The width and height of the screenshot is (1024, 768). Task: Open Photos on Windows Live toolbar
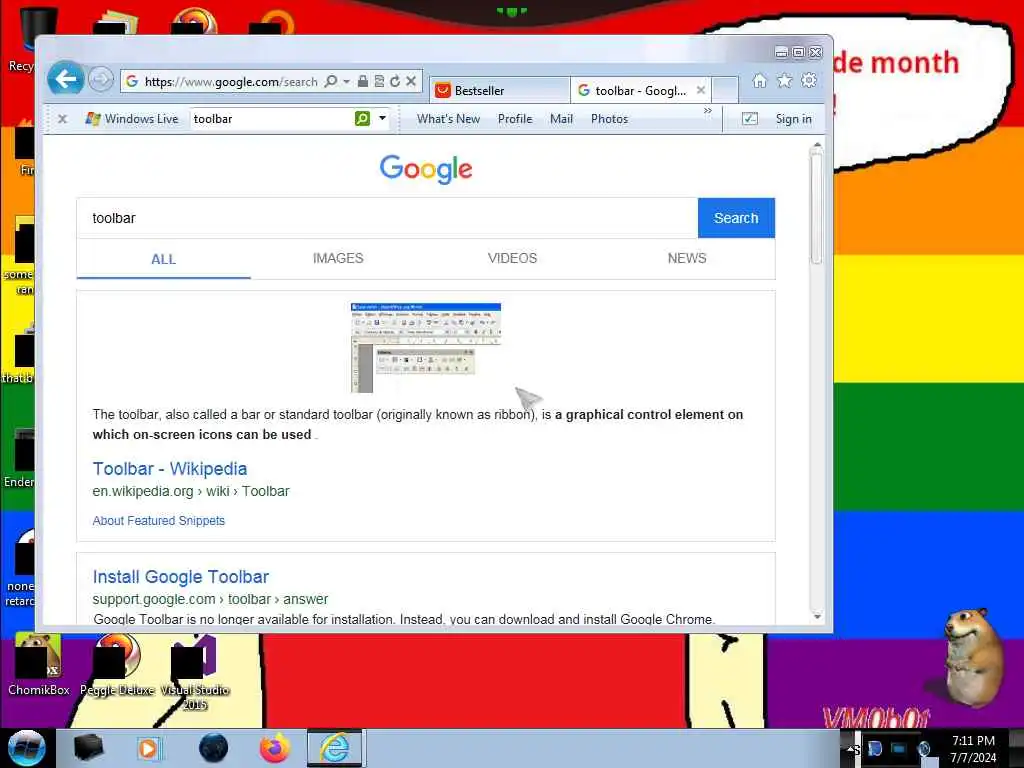coord(609,119)
